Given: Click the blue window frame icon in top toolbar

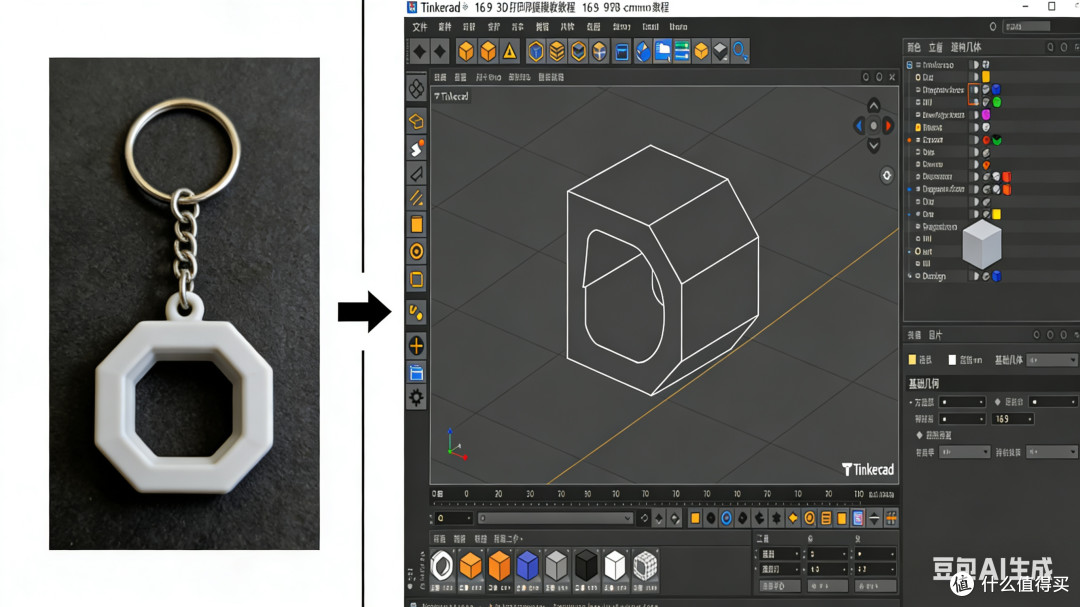Looking at the screenshot, I should pyautogui.click(x=621, y=52).
